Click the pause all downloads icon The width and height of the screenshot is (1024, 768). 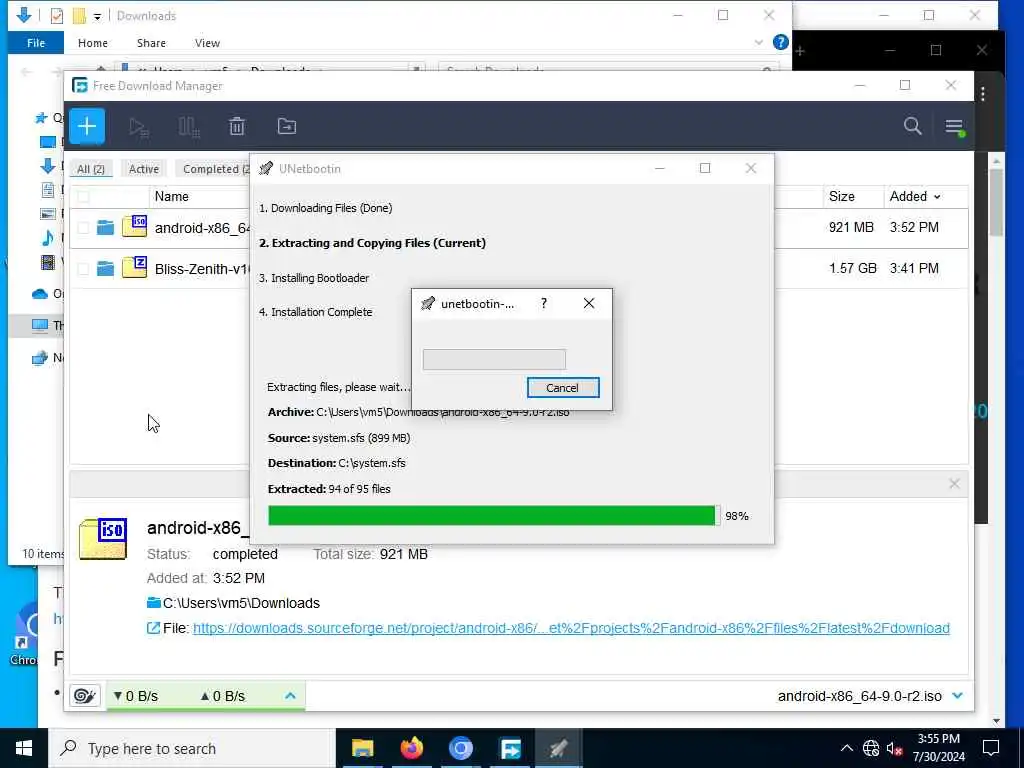click(x=189, y=127)
